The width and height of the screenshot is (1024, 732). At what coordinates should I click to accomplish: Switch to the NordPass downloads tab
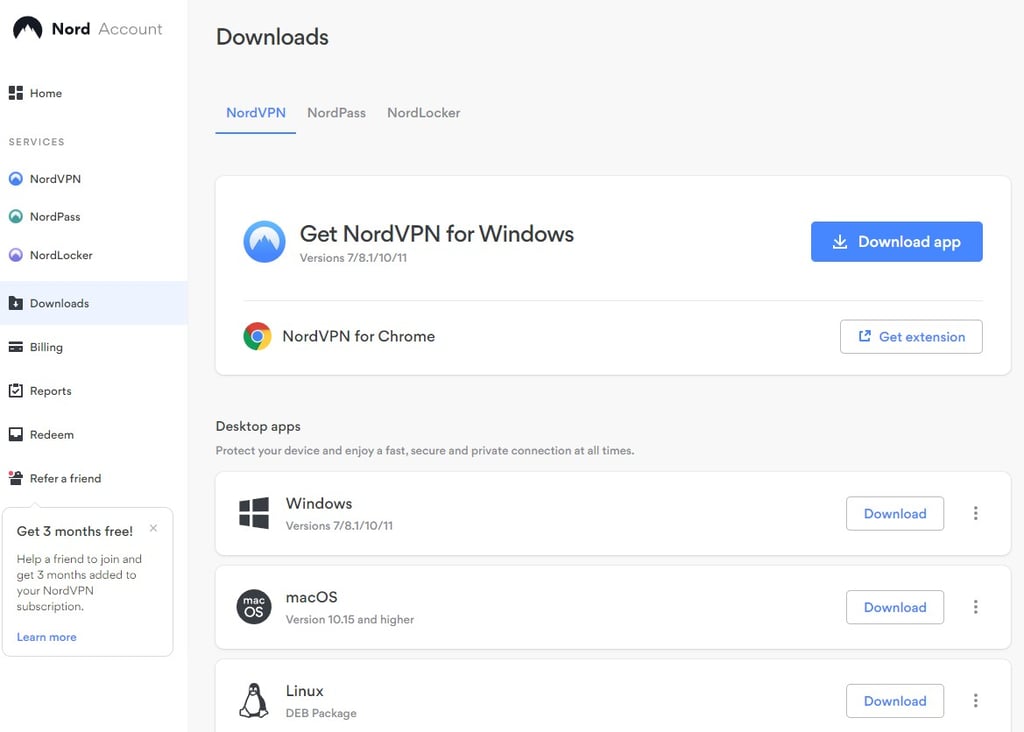(x=336, y=113)
